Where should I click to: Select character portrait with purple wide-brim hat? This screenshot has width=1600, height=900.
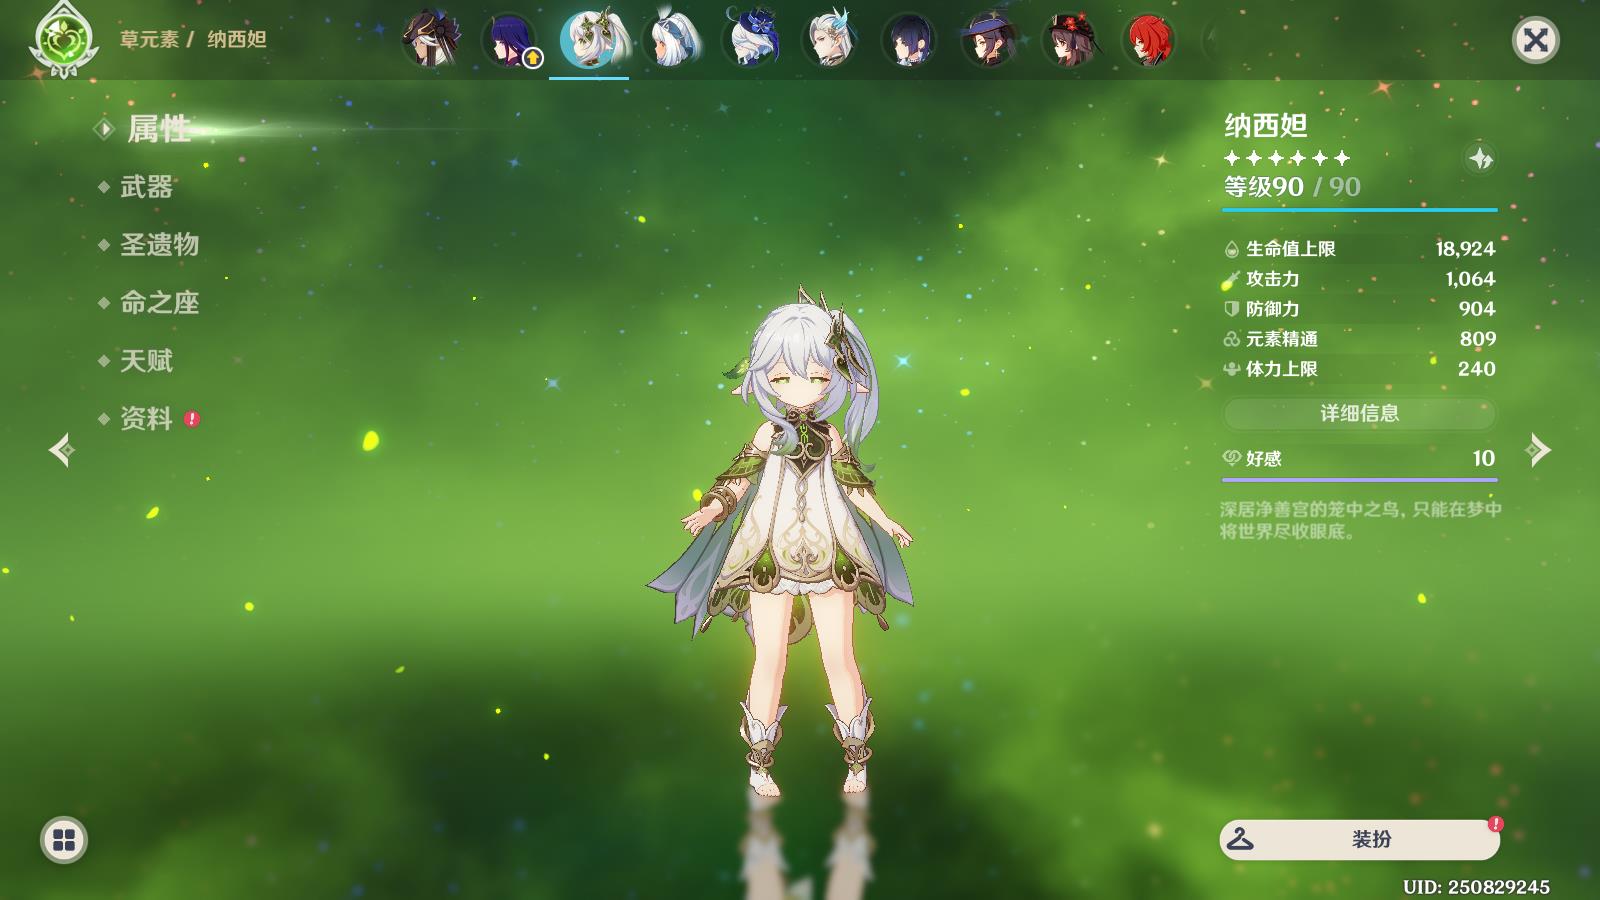[990, 40]
